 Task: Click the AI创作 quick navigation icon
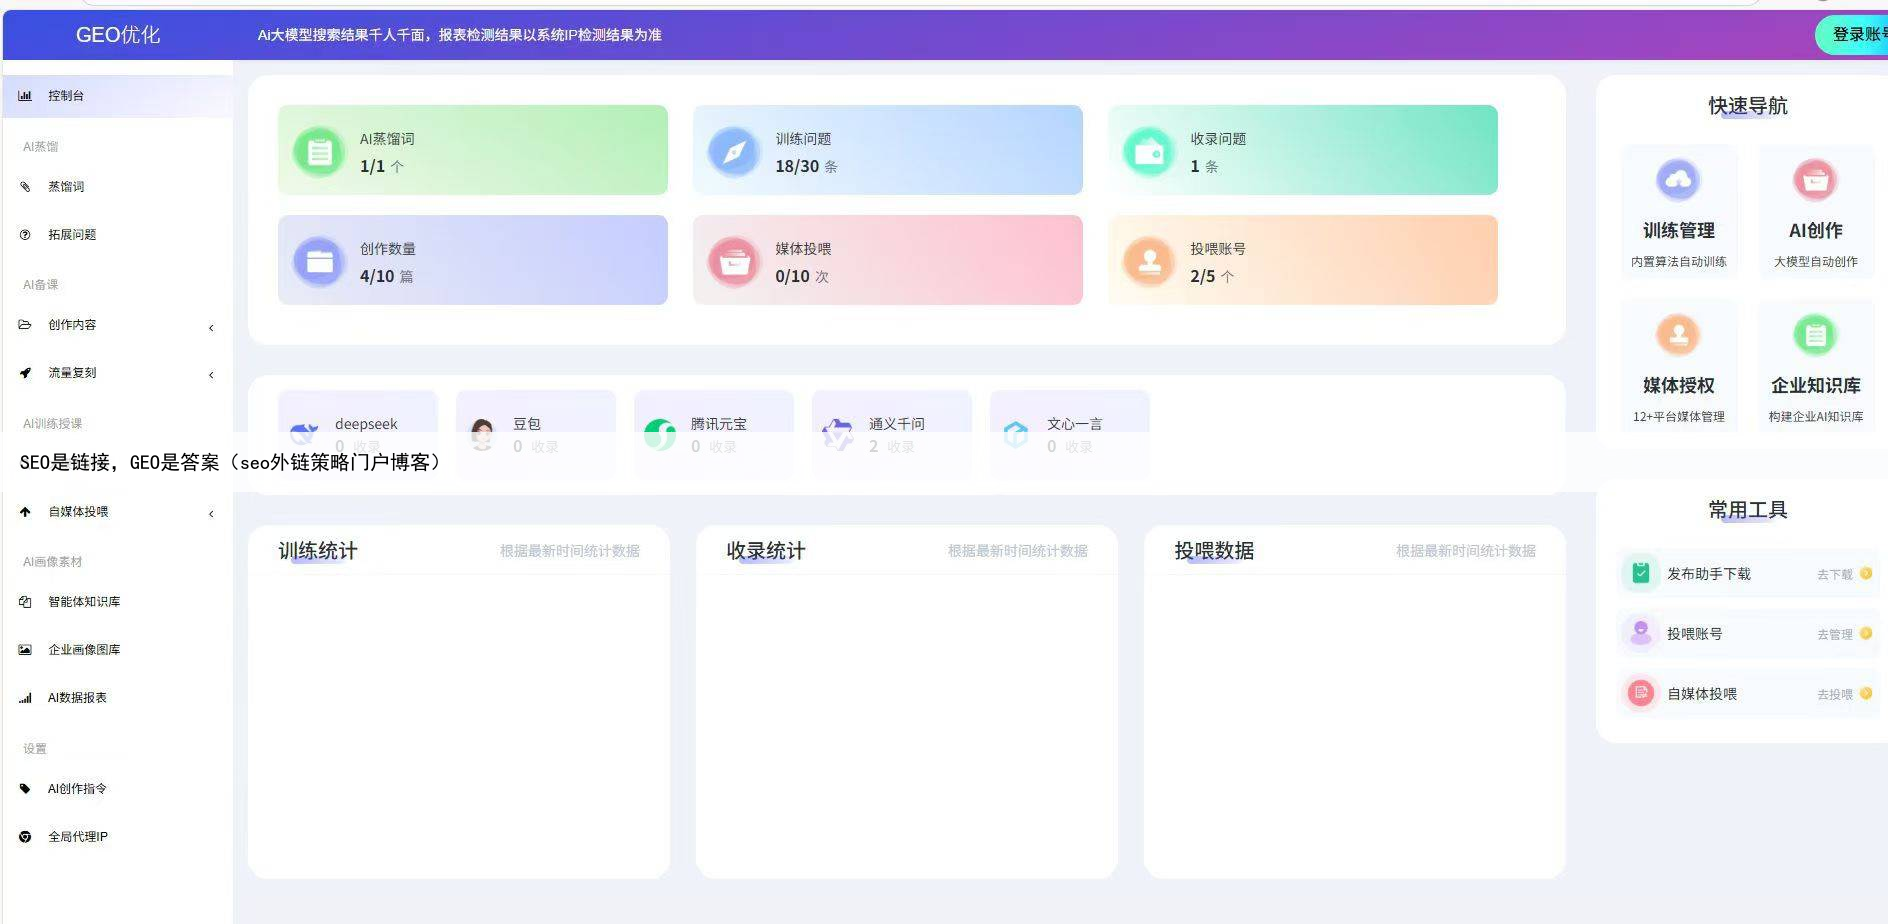coord(1815,180)
